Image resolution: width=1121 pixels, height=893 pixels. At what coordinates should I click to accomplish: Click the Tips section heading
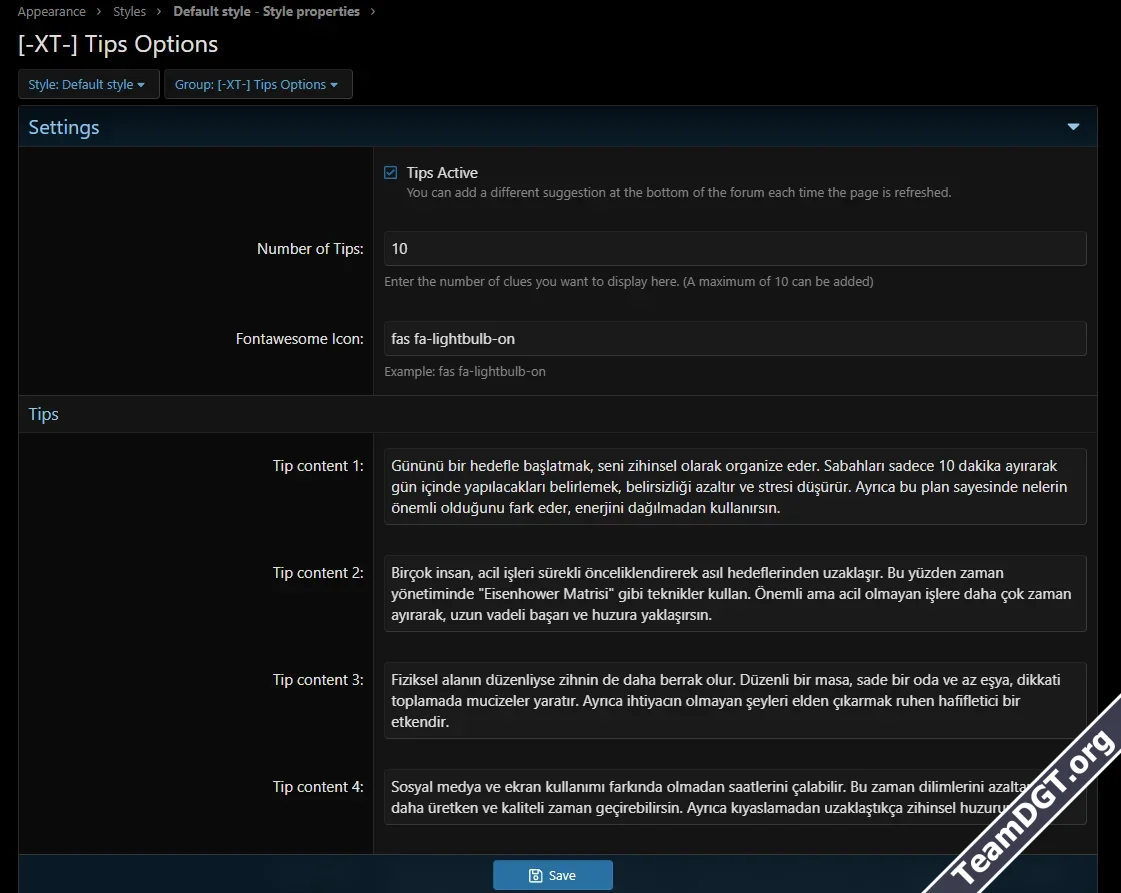click(44, 414)
